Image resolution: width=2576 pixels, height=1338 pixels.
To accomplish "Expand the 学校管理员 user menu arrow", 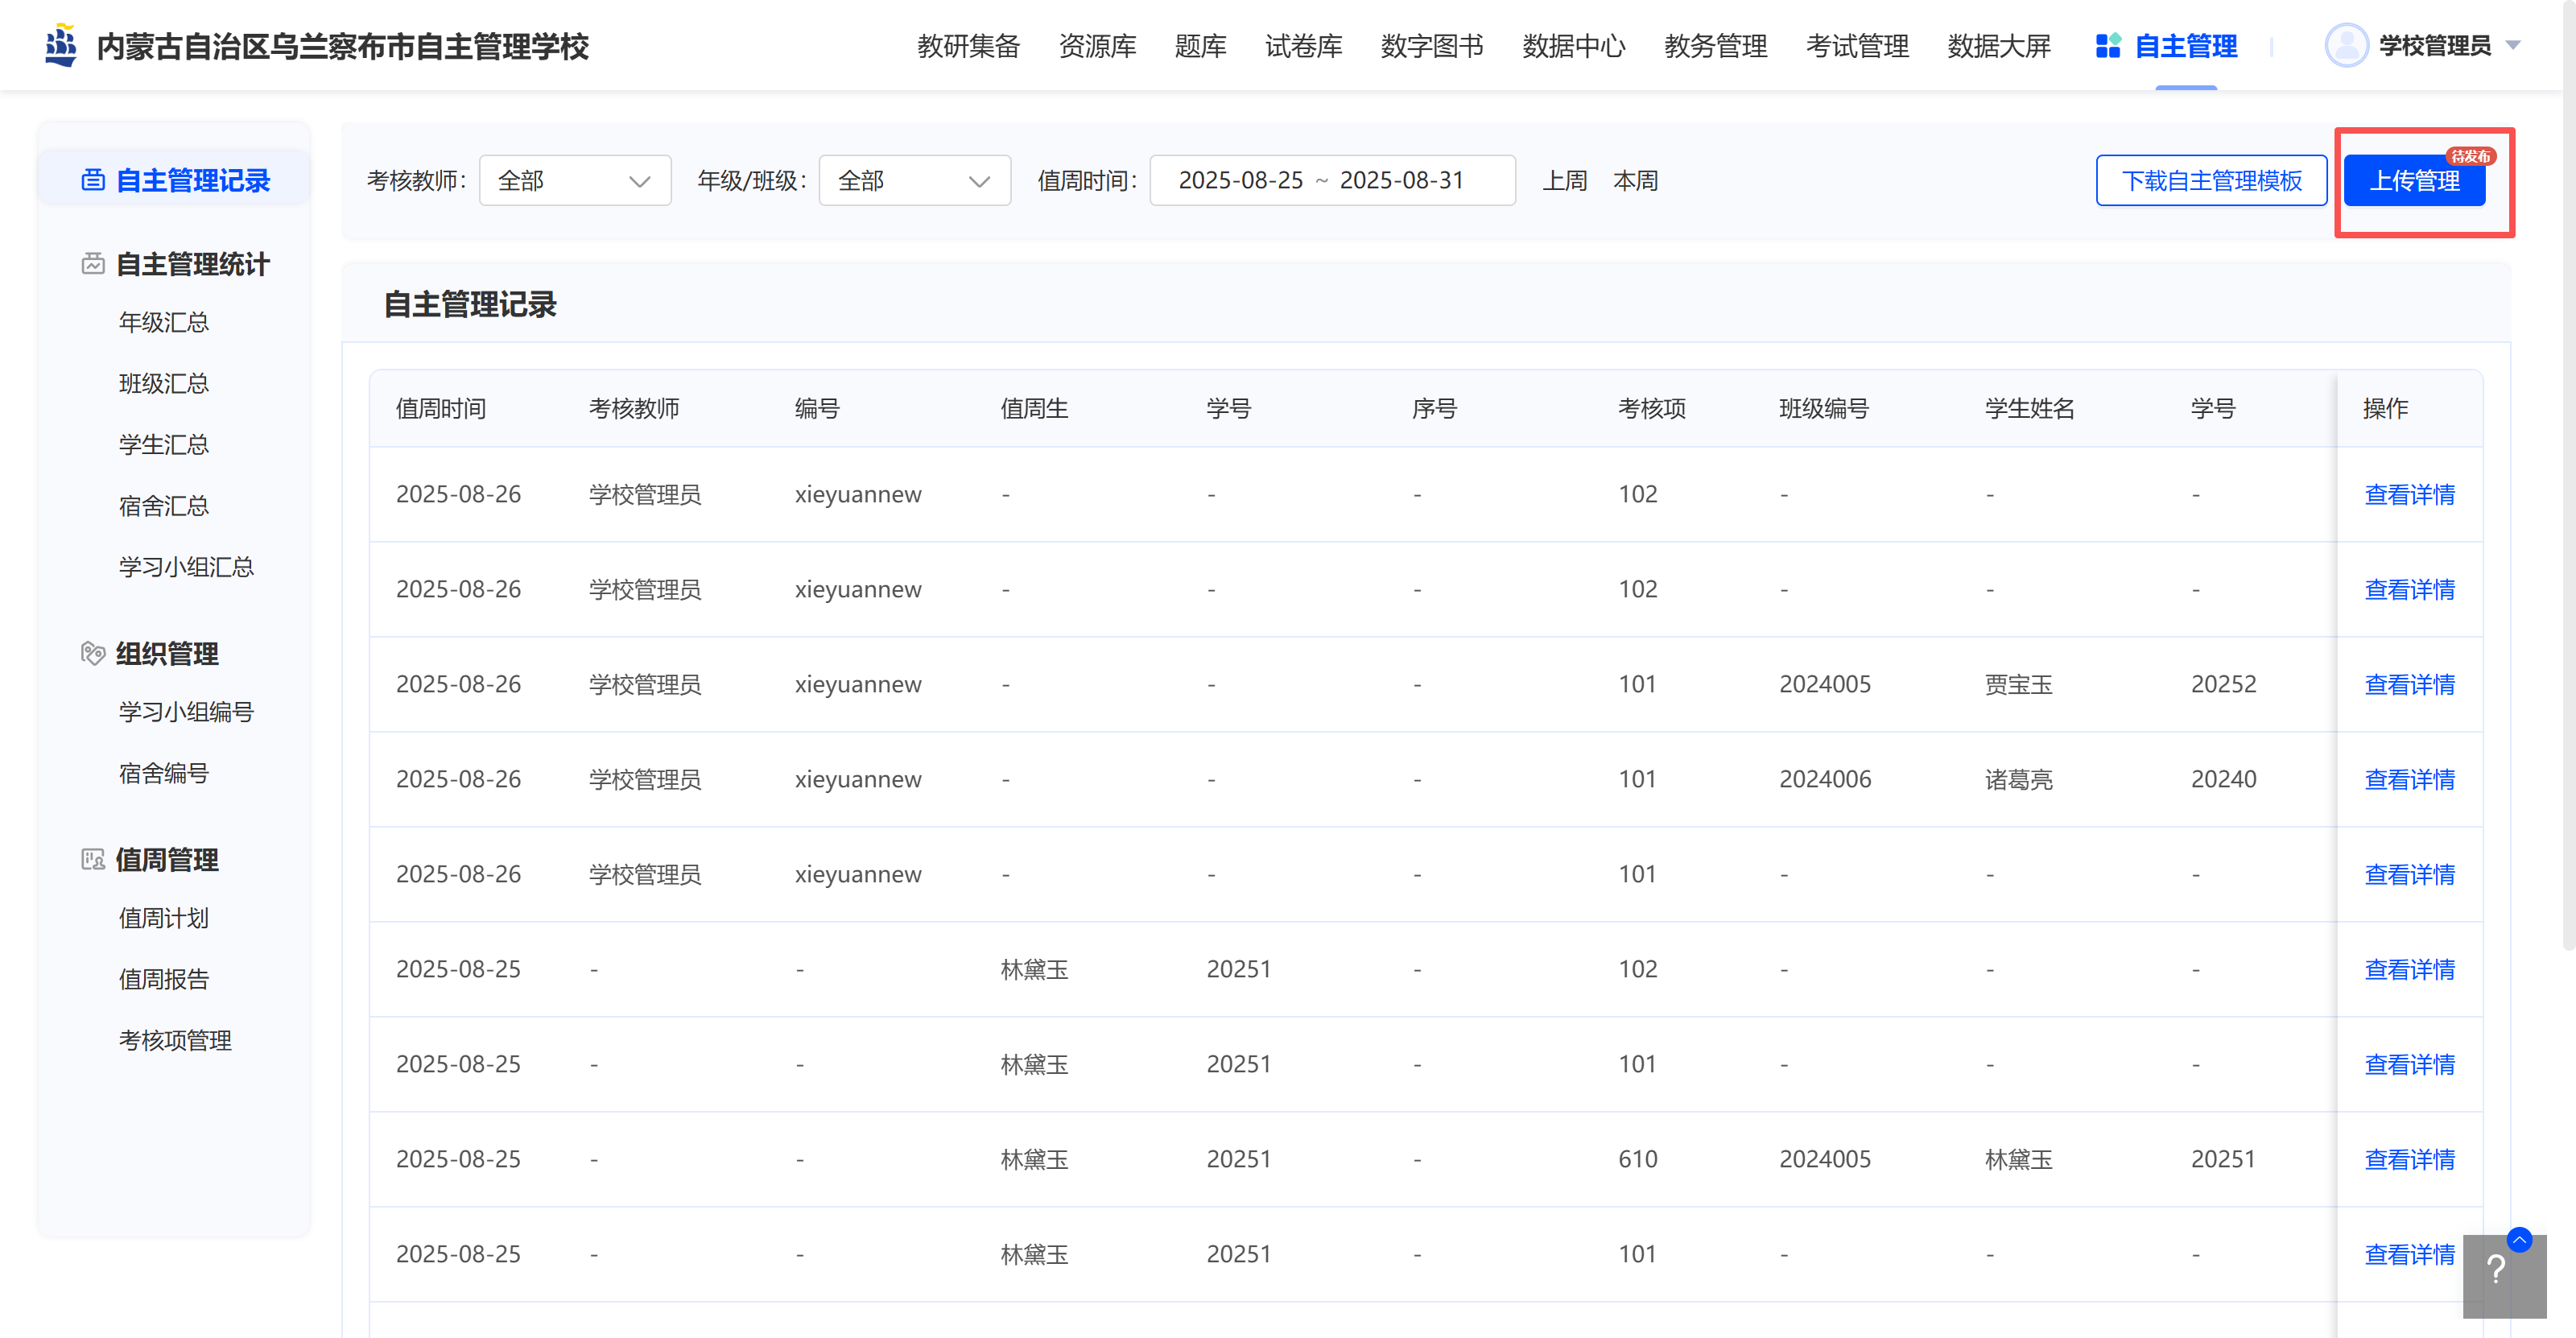I will tap(2513, 46).
